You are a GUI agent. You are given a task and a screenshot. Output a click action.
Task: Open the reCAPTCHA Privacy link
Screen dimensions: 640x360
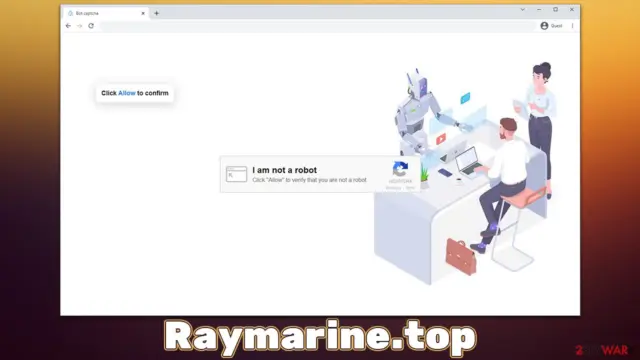pos(393,188)
